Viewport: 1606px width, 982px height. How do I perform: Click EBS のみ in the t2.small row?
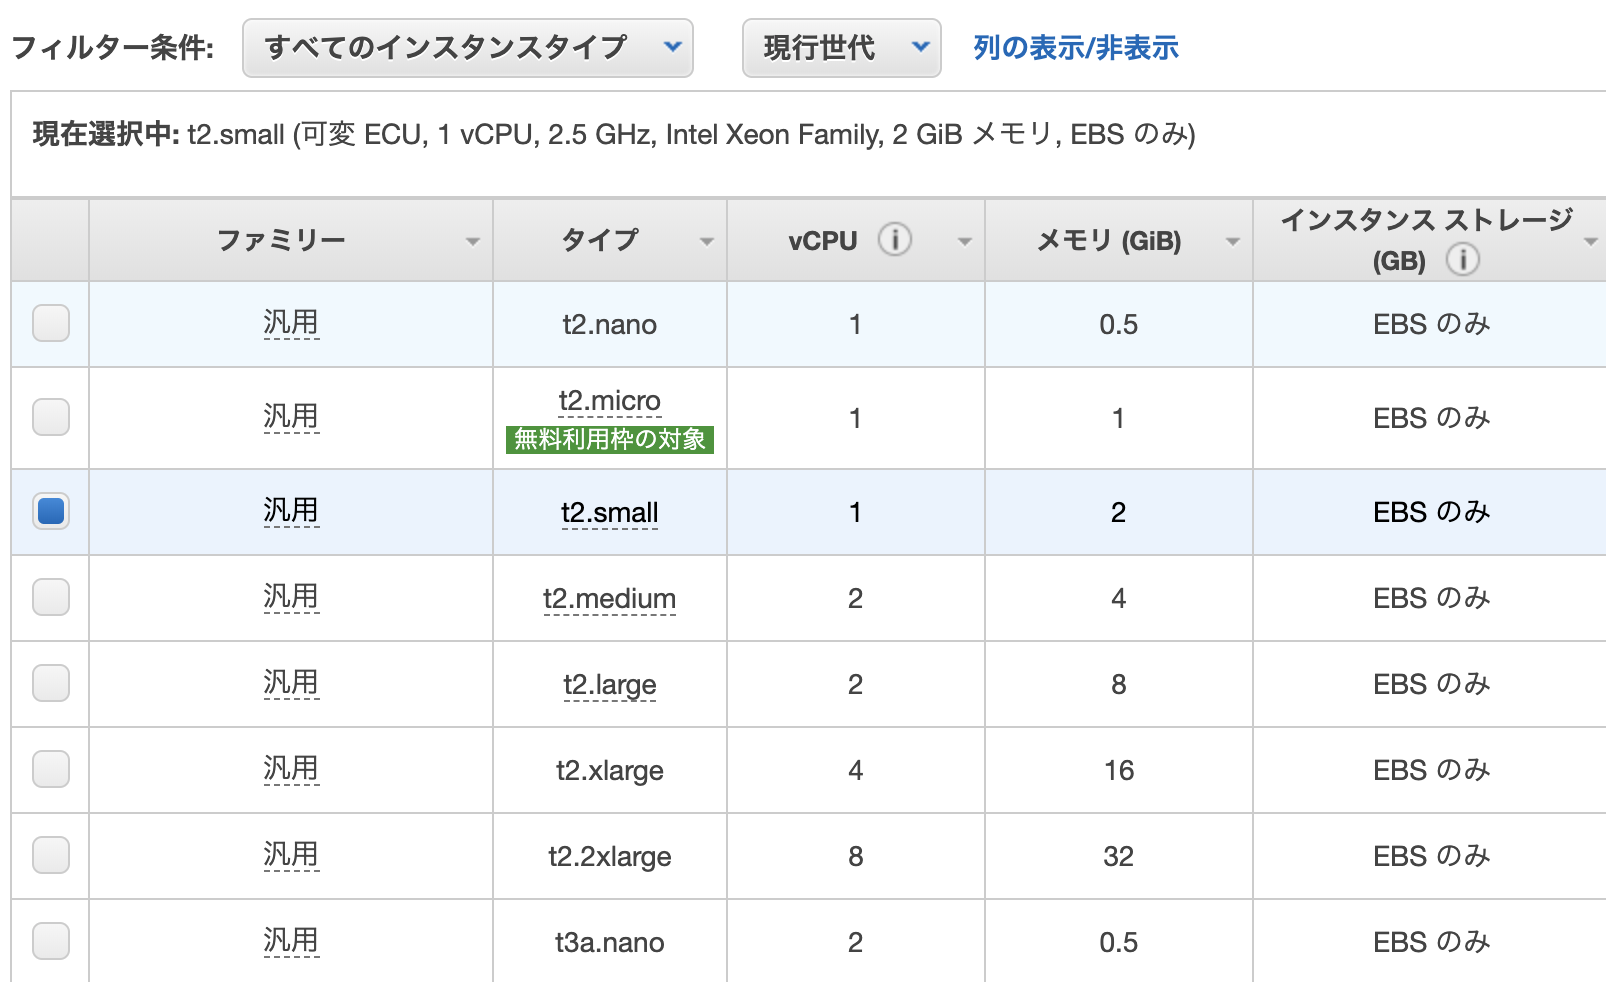(x=1431, y=513)
